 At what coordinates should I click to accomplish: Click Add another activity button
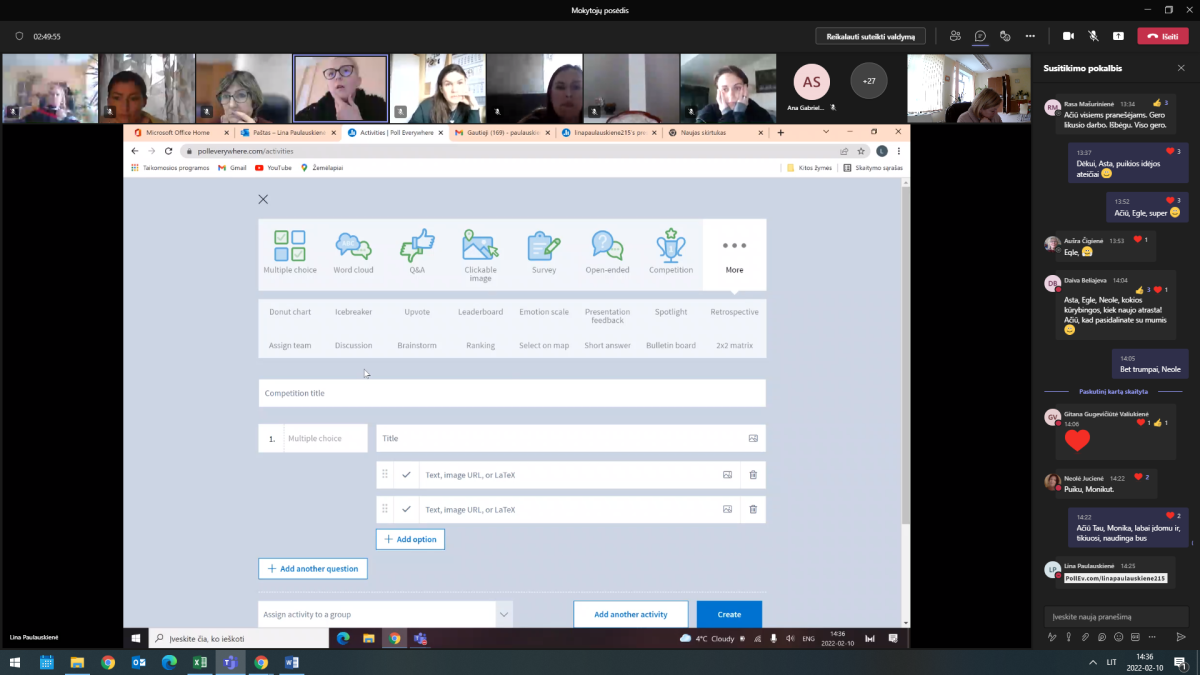630,614
